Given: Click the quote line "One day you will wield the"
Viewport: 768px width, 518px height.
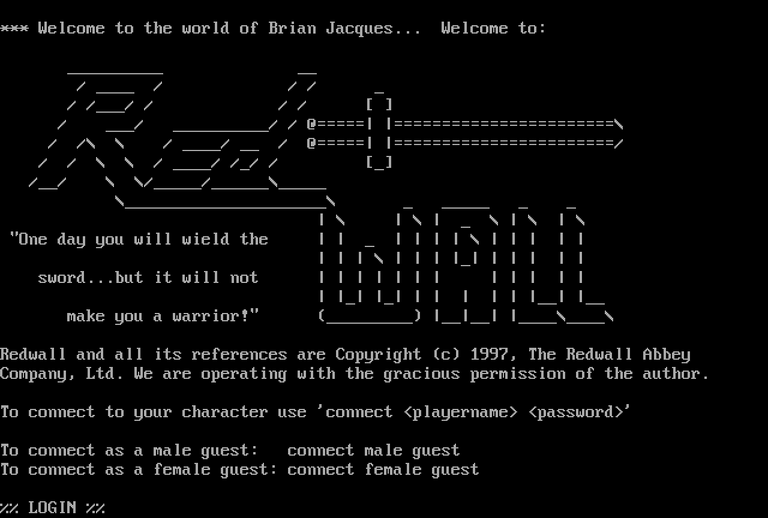Looking at the screenshot, I should point(139,239).
